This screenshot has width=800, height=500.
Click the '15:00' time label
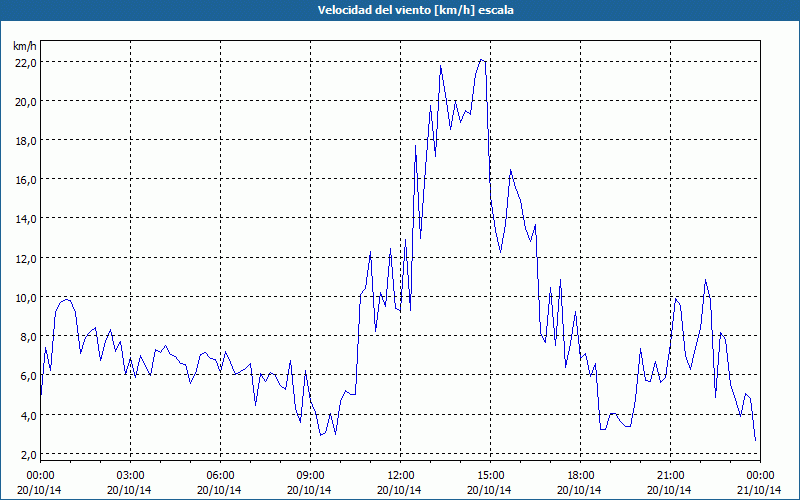tap(491, 476)
